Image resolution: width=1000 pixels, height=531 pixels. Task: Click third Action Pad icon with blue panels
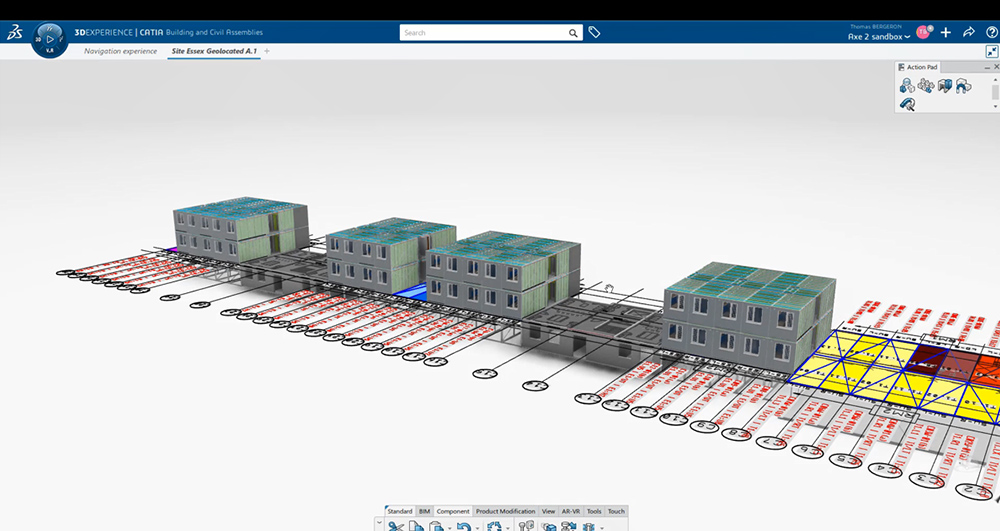[x=945, y=85]
